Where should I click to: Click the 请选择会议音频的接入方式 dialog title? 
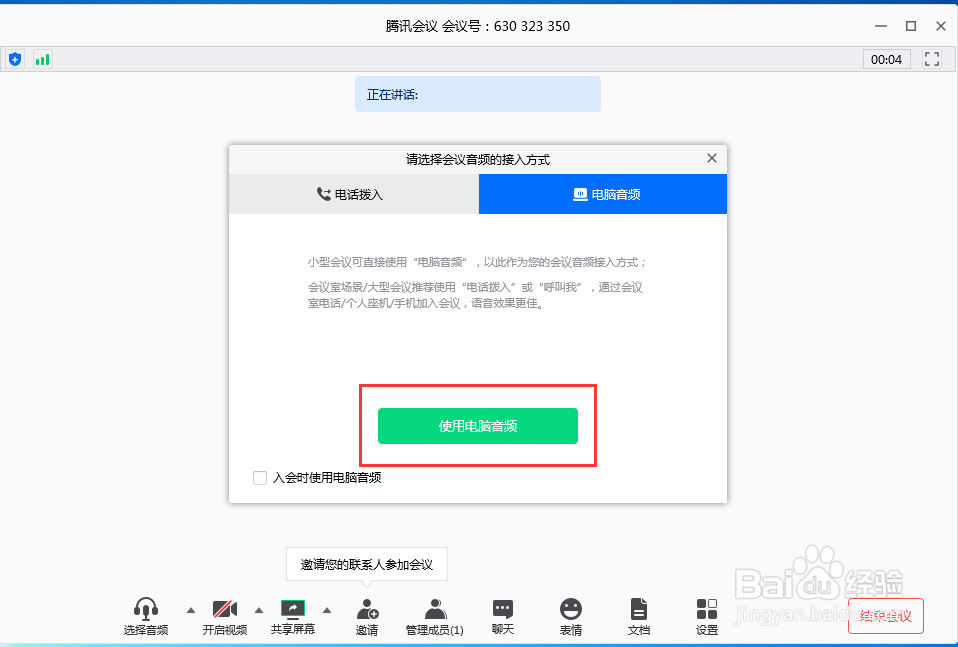(x=478, y=159)
